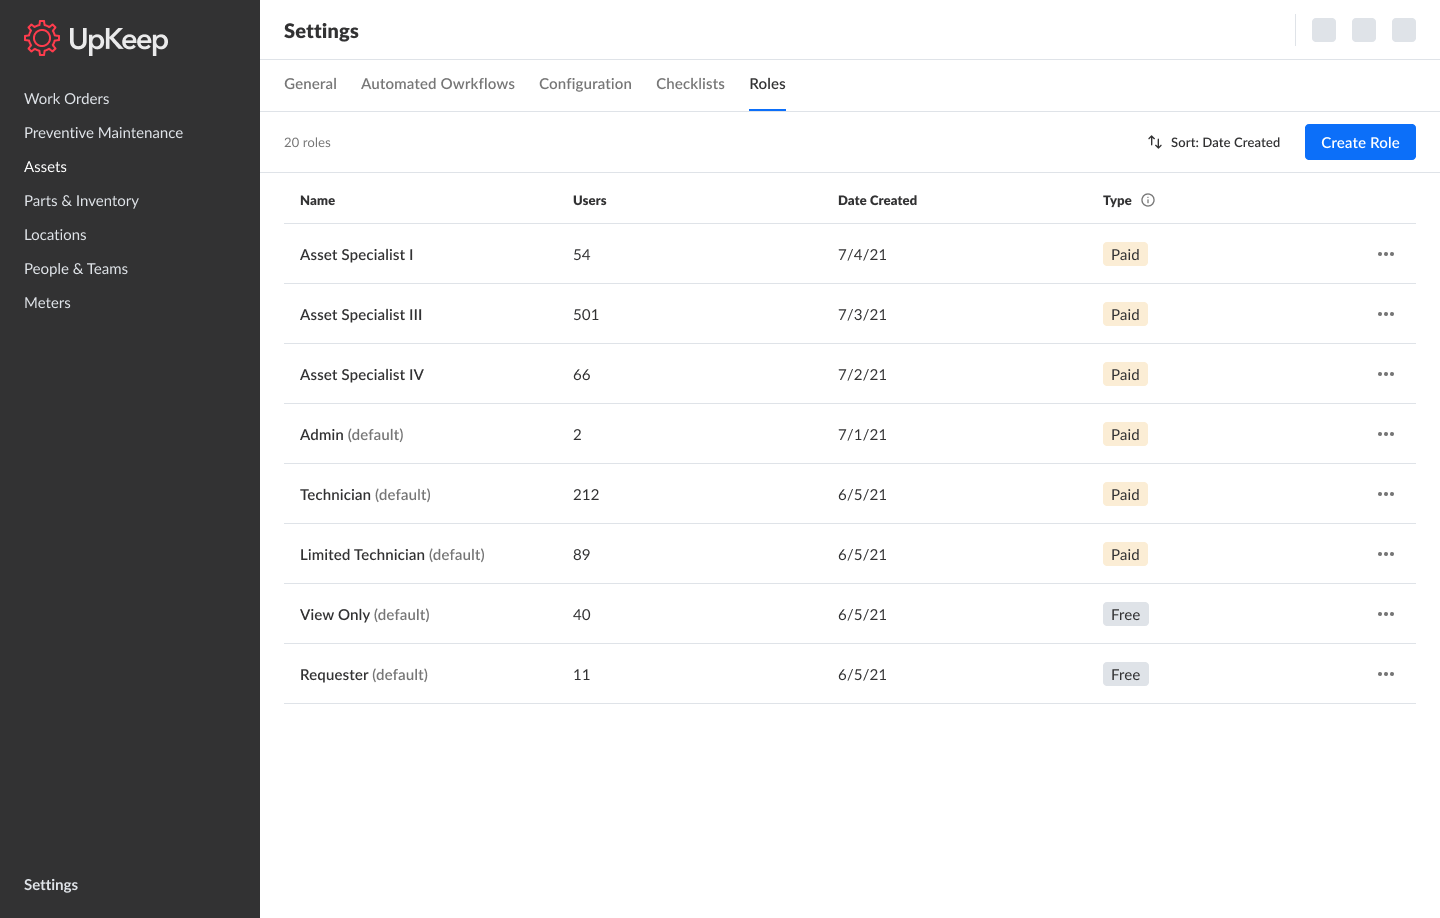Click the Paid badge for Technician
Viewport: 1440px width, 918px height.
(1125, 494)
